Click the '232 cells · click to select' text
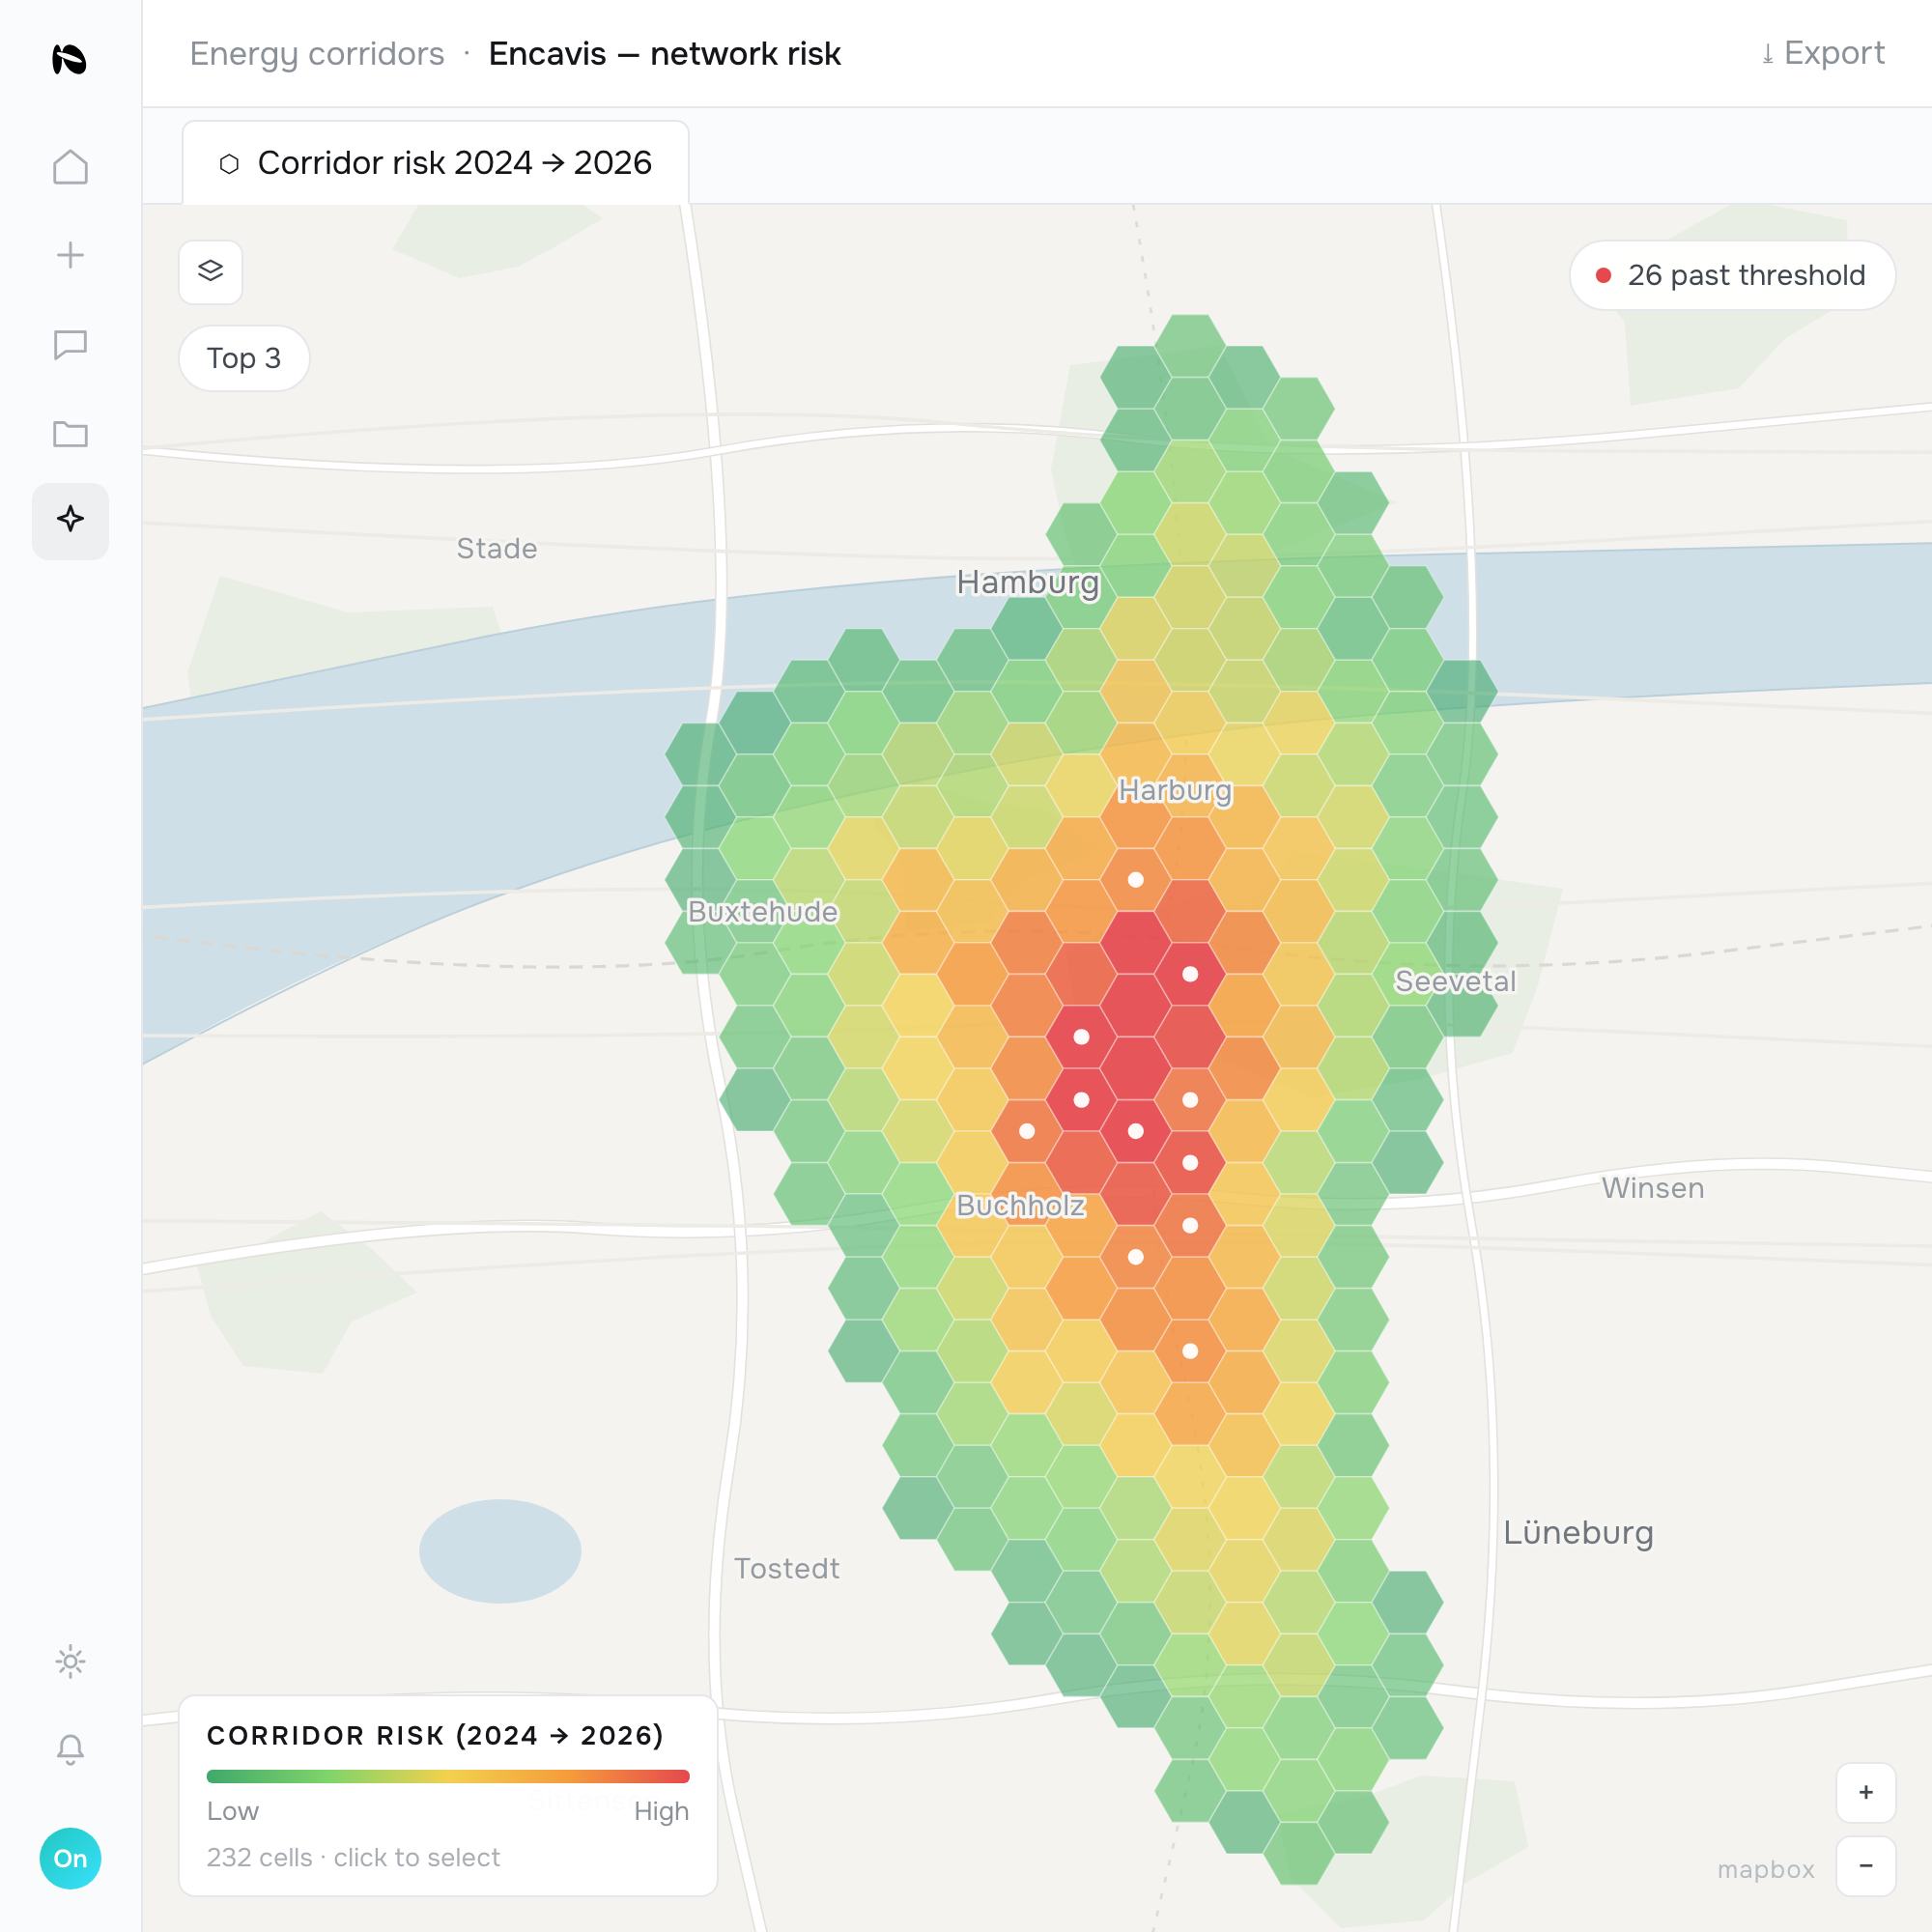The image size is (1932, 1932). pyautogui.click(x=353, y=1858)
